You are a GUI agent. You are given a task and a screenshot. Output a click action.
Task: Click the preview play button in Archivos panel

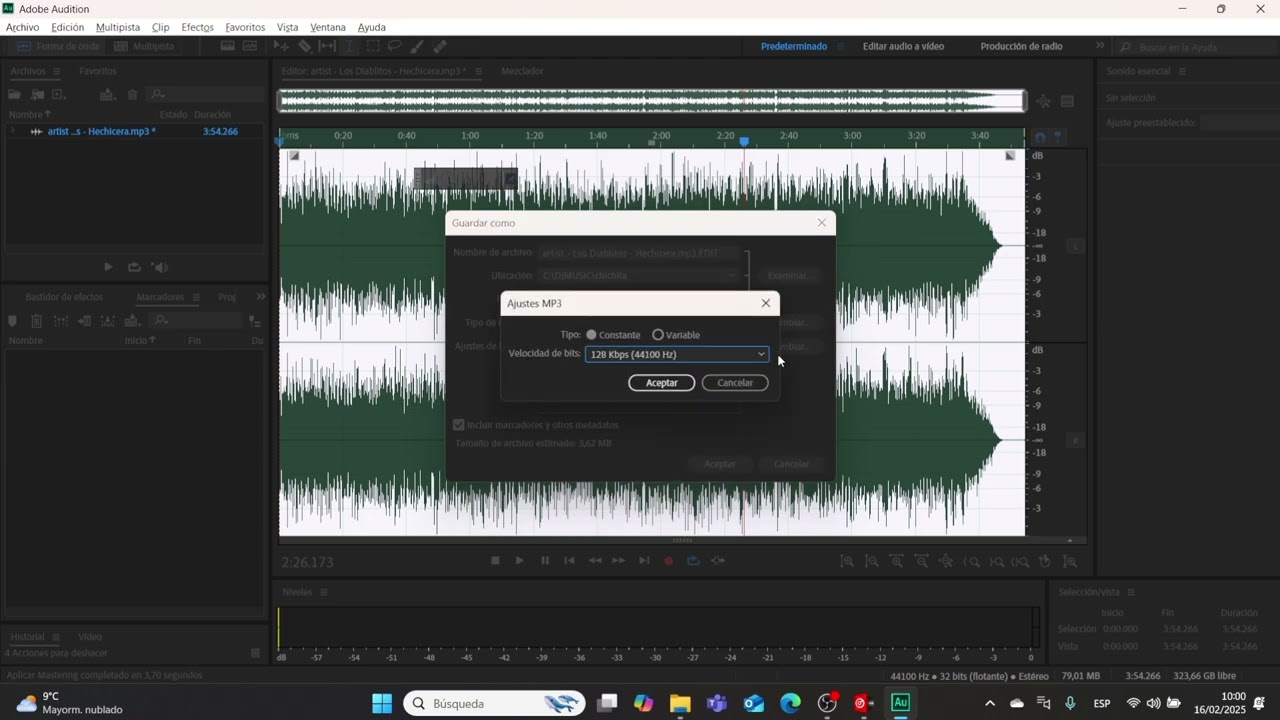[x=108, y=267]
